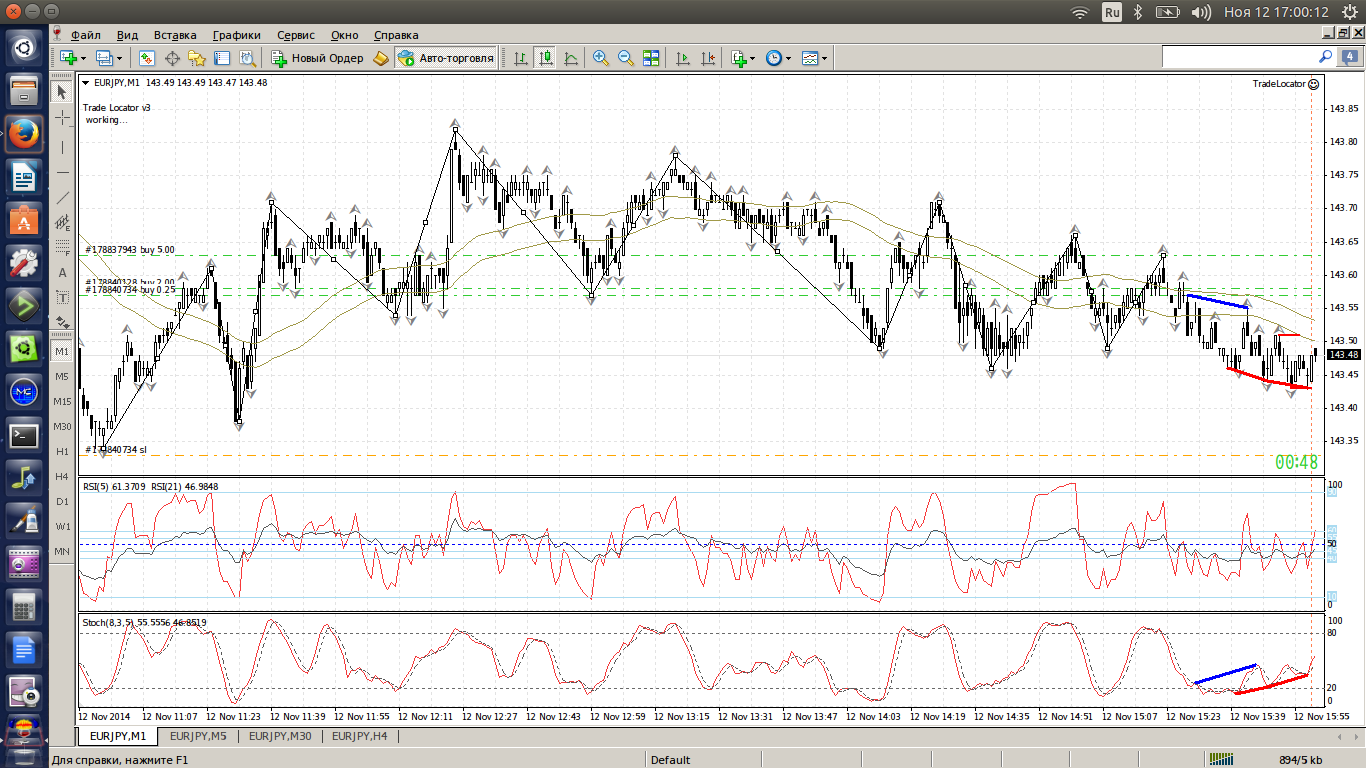Select the Fibonacci retracement tool

coord(63,246)
